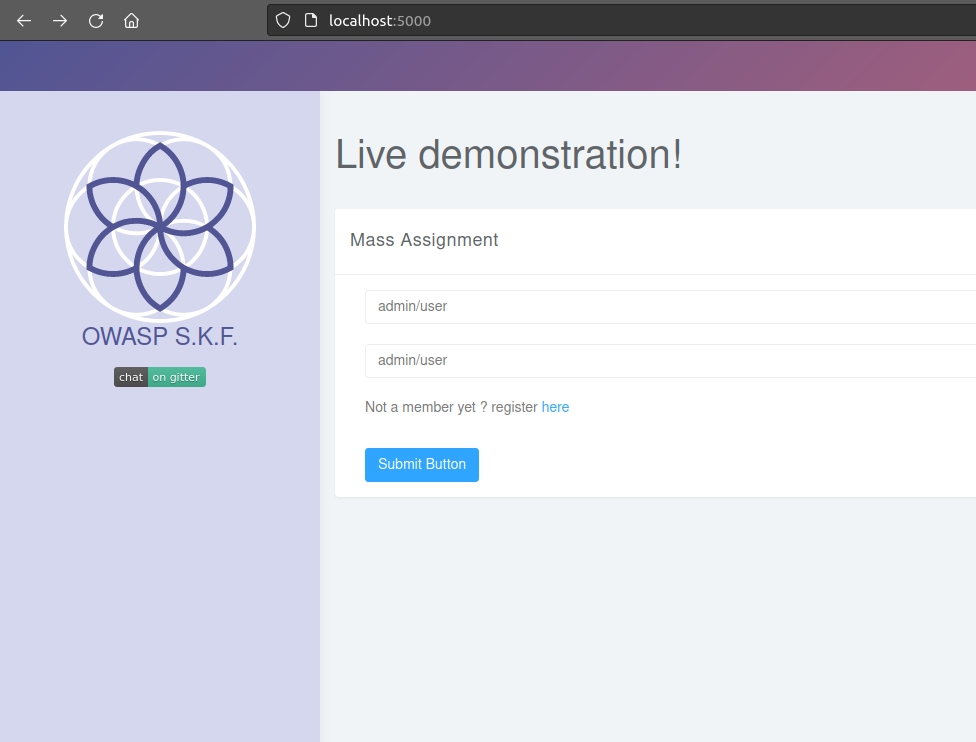Image resolution: width=976 pixels, height=742 pixels.
Task: Focus the localhost:5000 address bar
Action: click(x=600, y=20)
